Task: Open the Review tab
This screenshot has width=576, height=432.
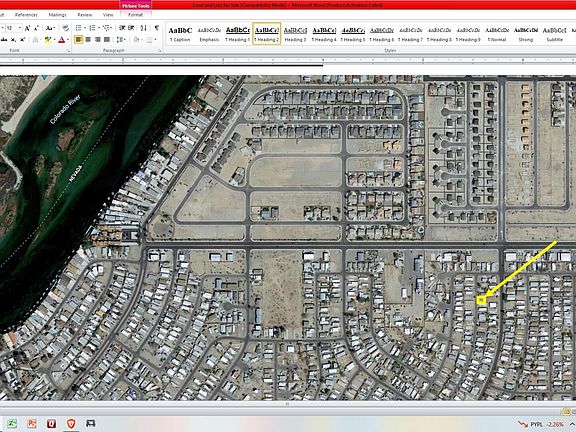Action: click(84, 15)
